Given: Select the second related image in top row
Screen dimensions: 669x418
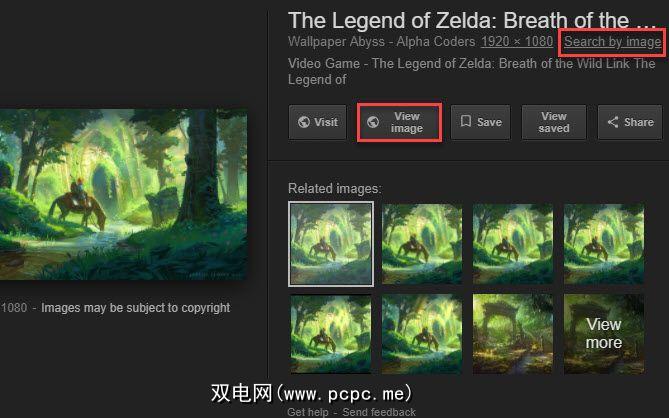Looking at the screenshot, I should [x=422, y=244].
